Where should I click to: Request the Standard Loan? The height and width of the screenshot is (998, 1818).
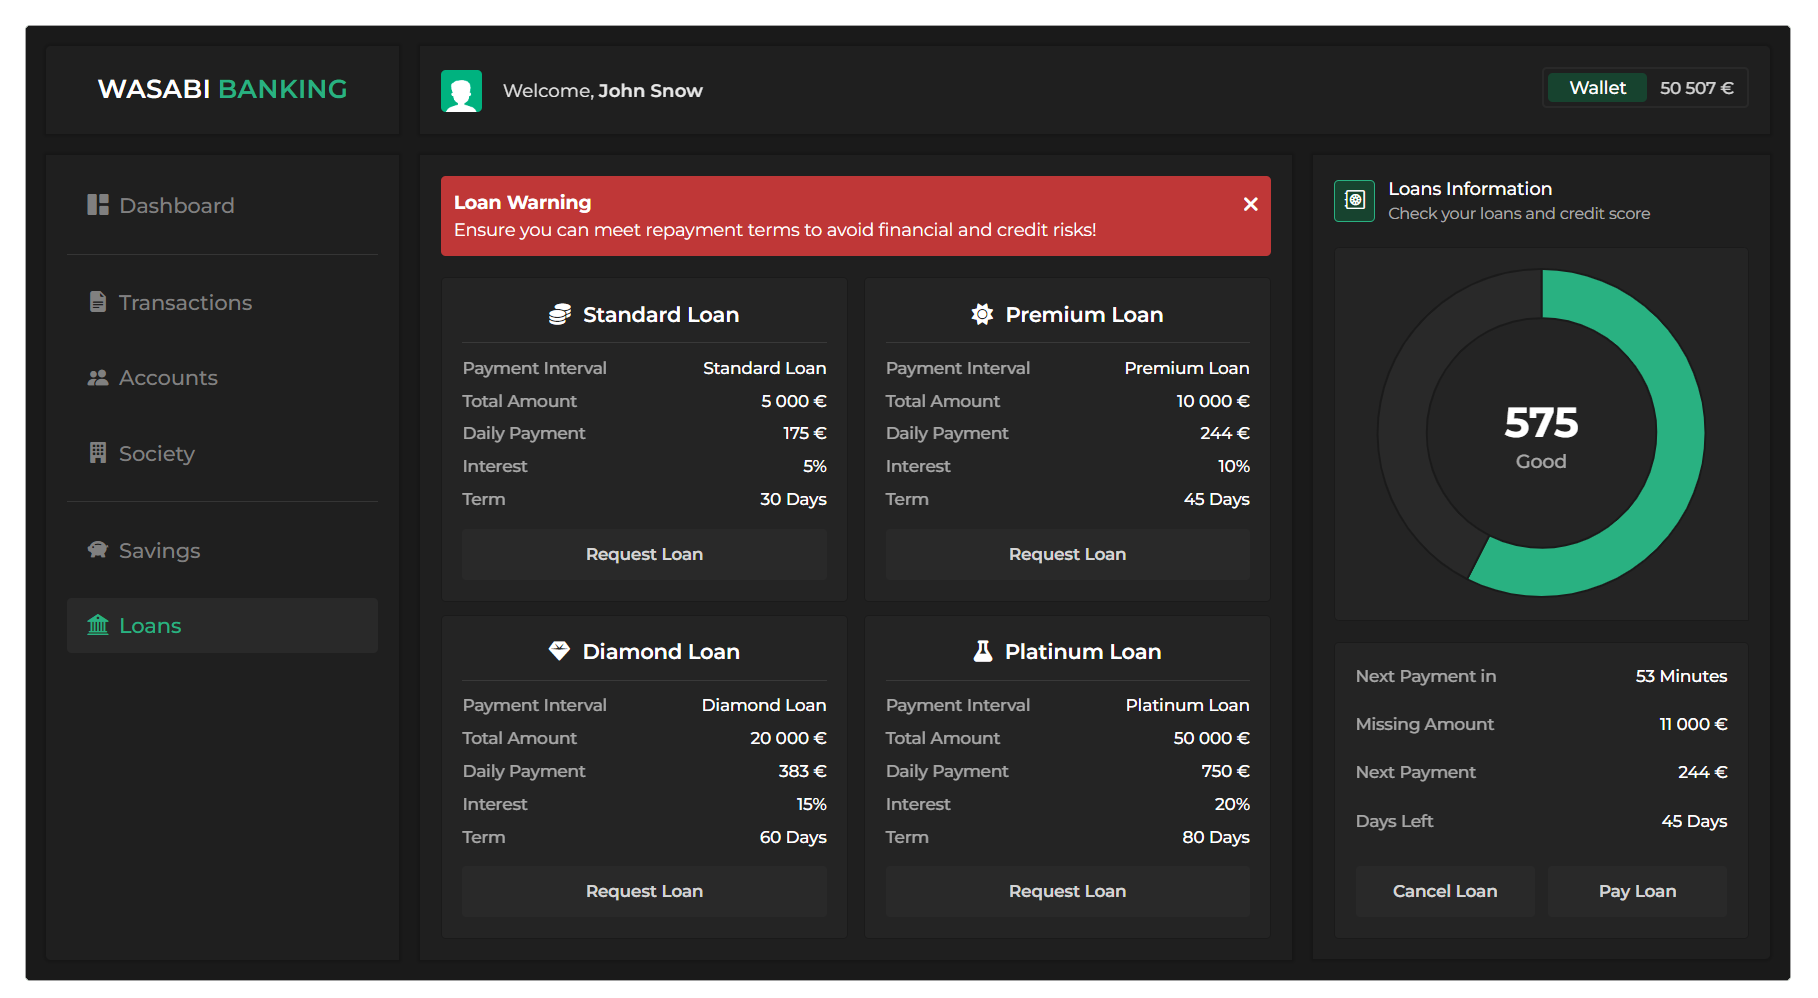click(x=643, y=554)
